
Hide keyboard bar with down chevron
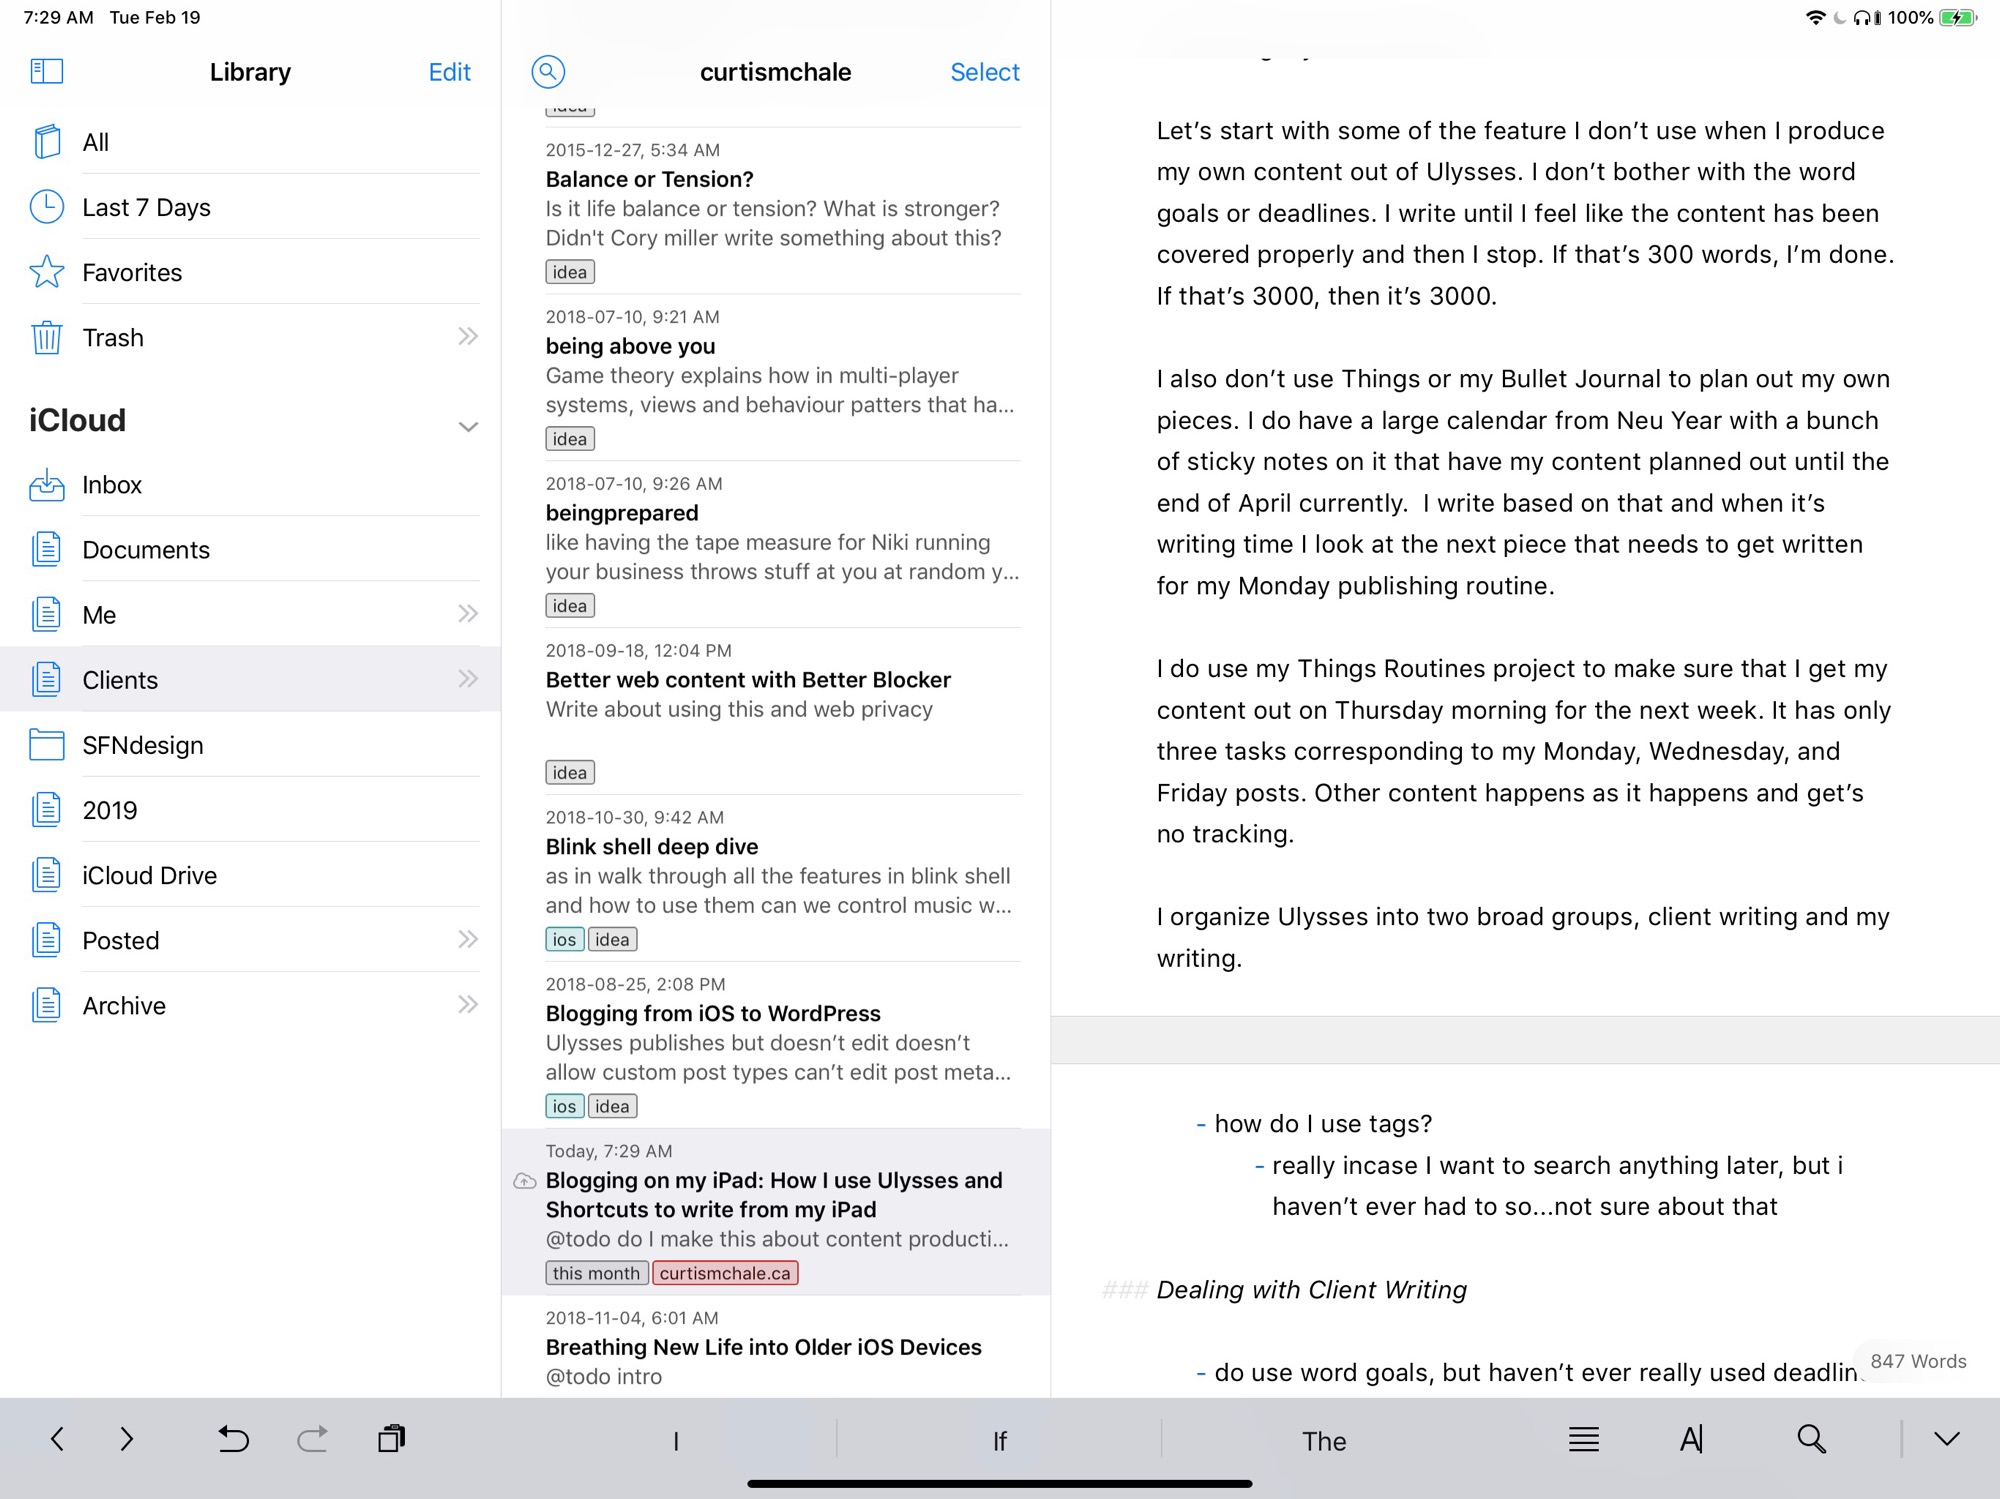click(1946, 1439)
